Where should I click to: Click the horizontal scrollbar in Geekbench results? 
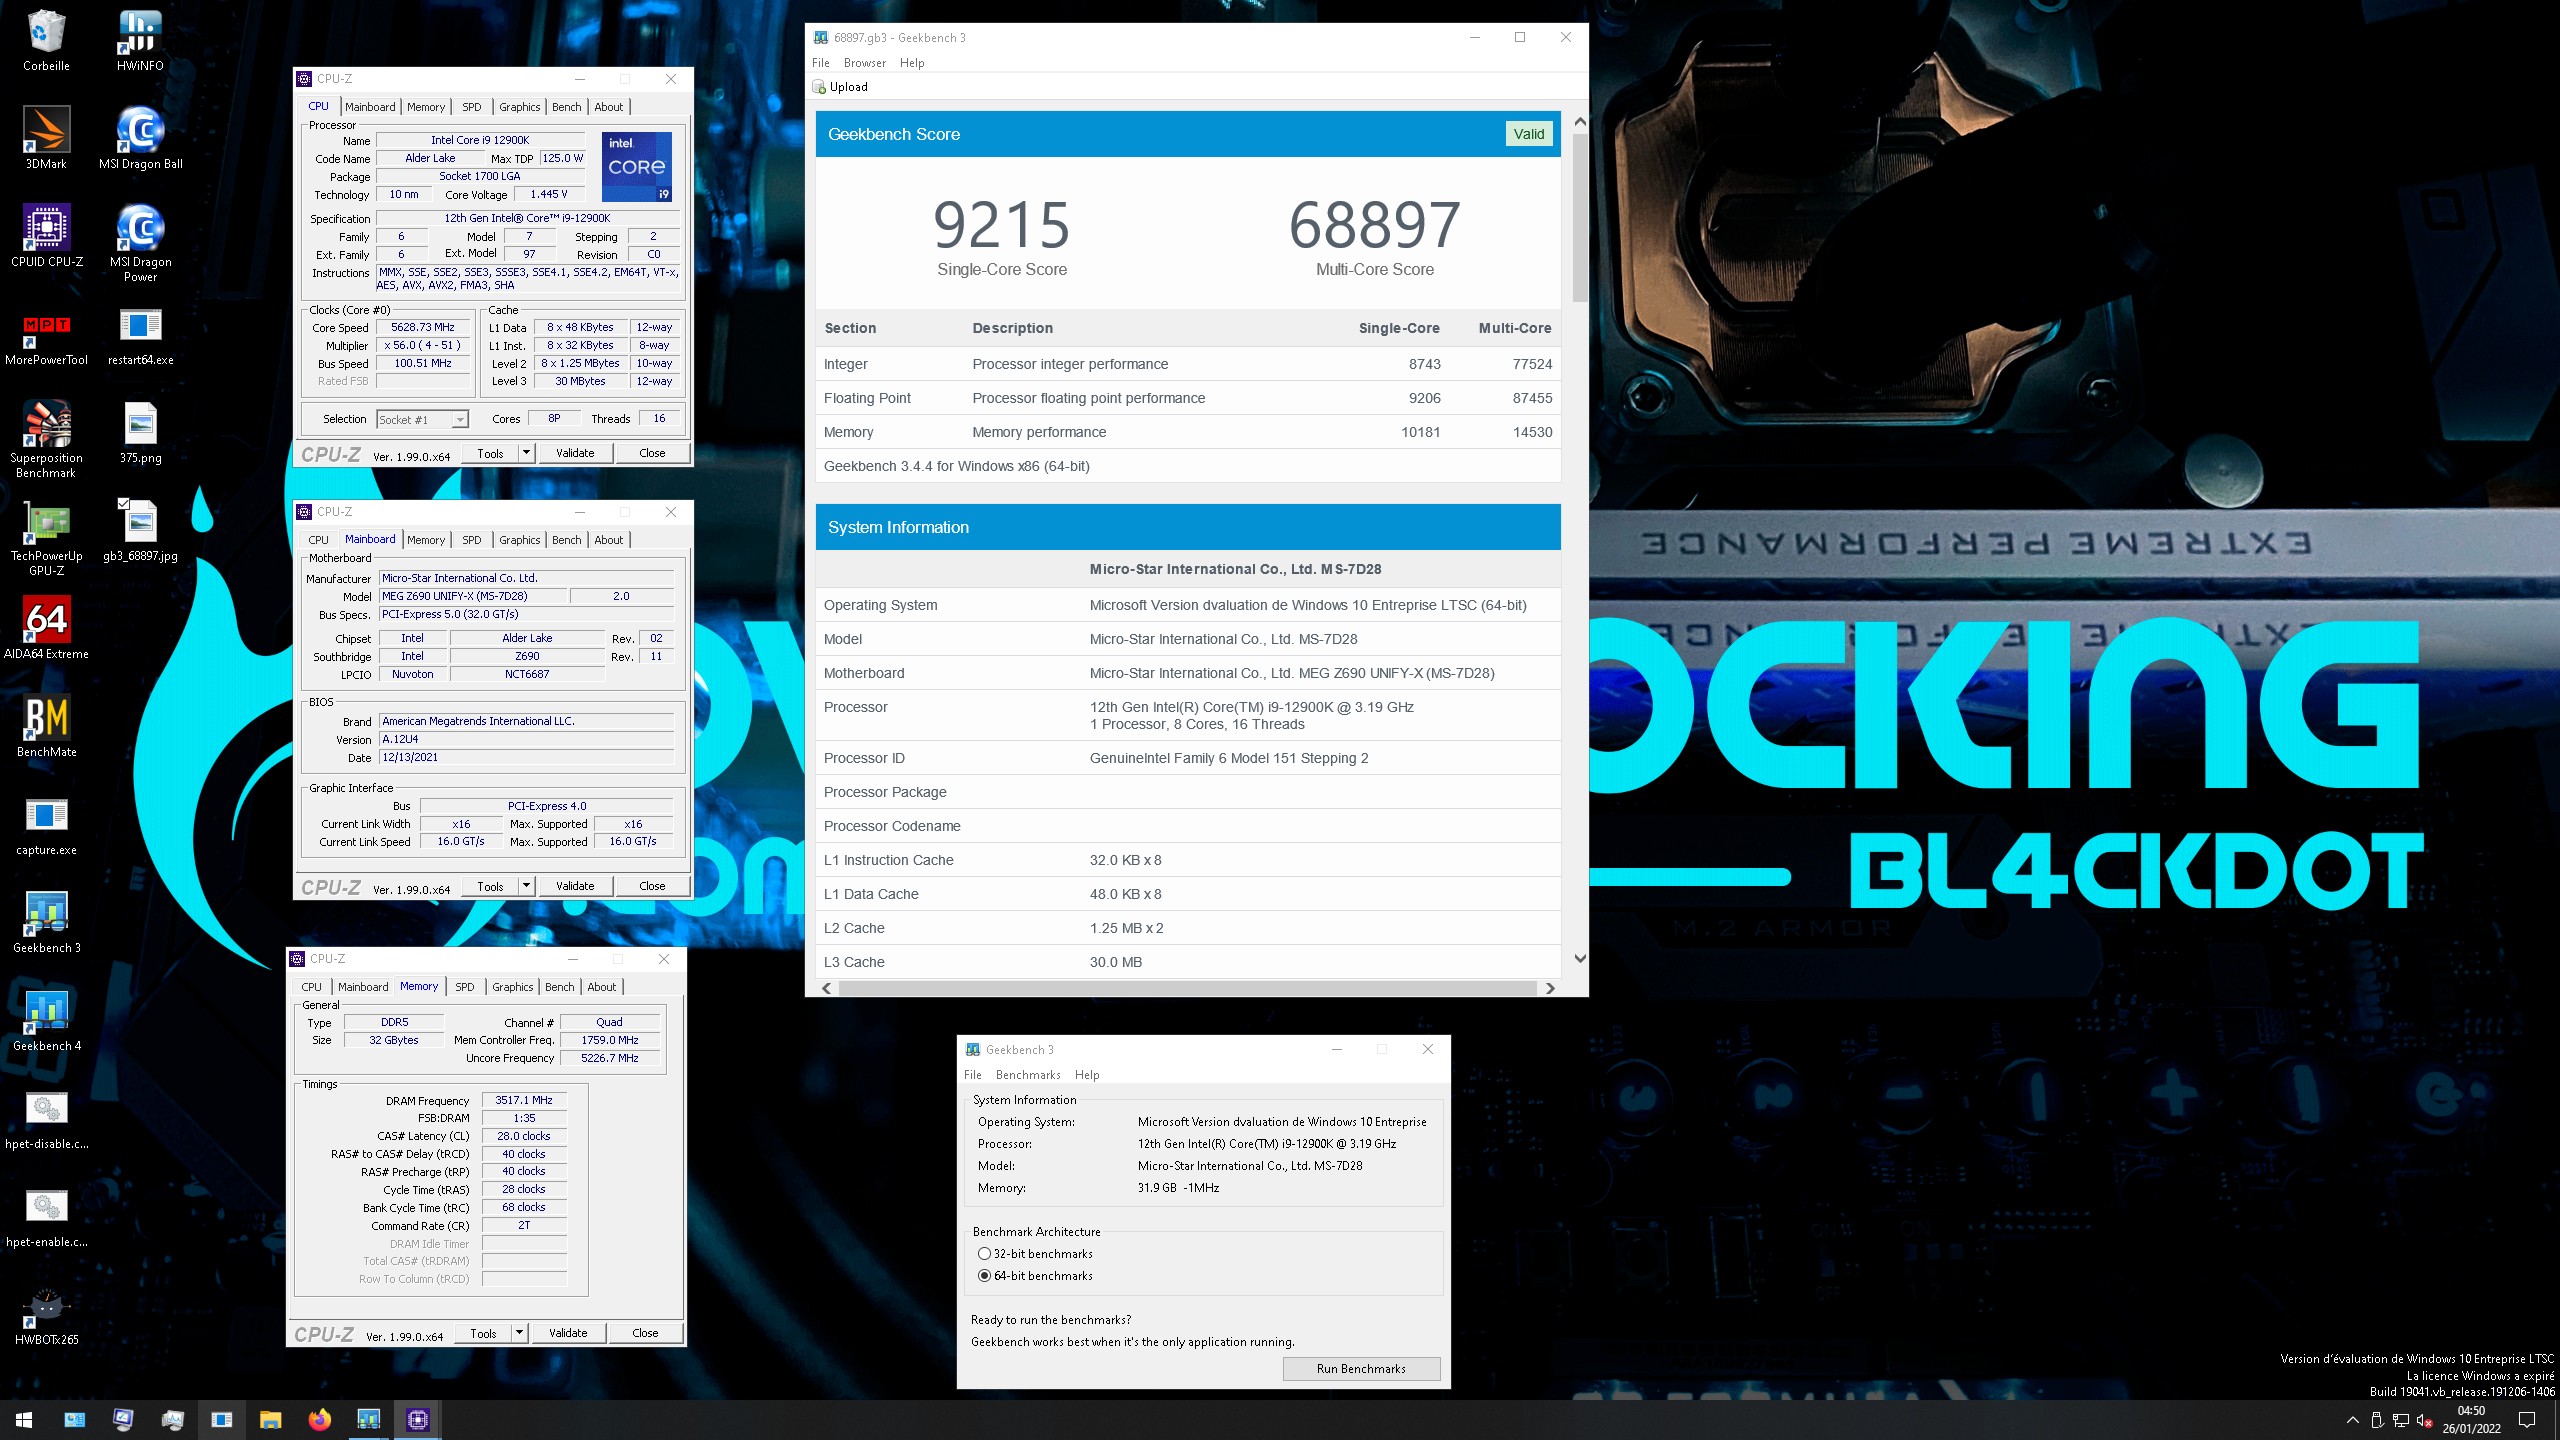pos(1187,988)
